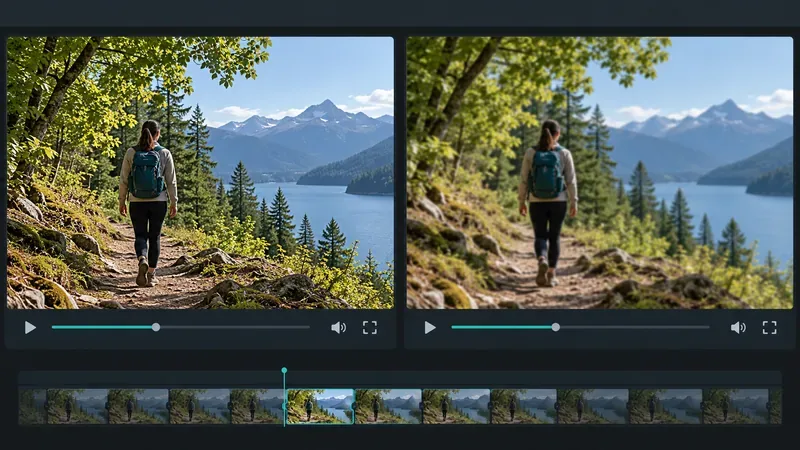Click the left player progress slider handle
This screenshot has width=800, height=450.
pyautogui.click(x=156, y=327)
